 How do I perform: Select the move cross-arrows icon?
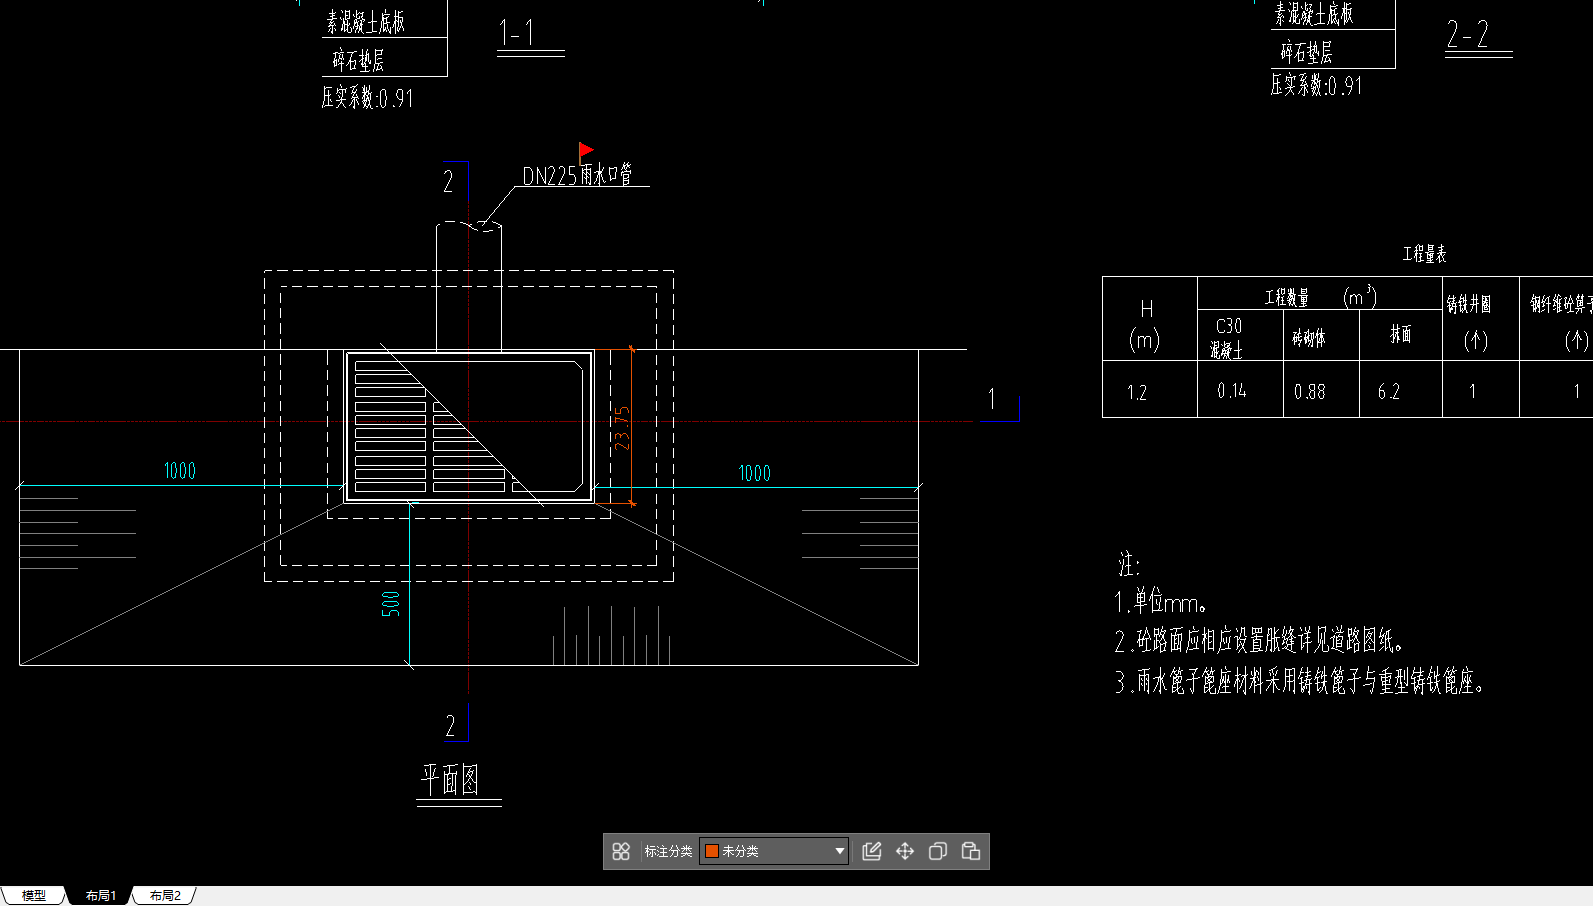pos(905,851)
